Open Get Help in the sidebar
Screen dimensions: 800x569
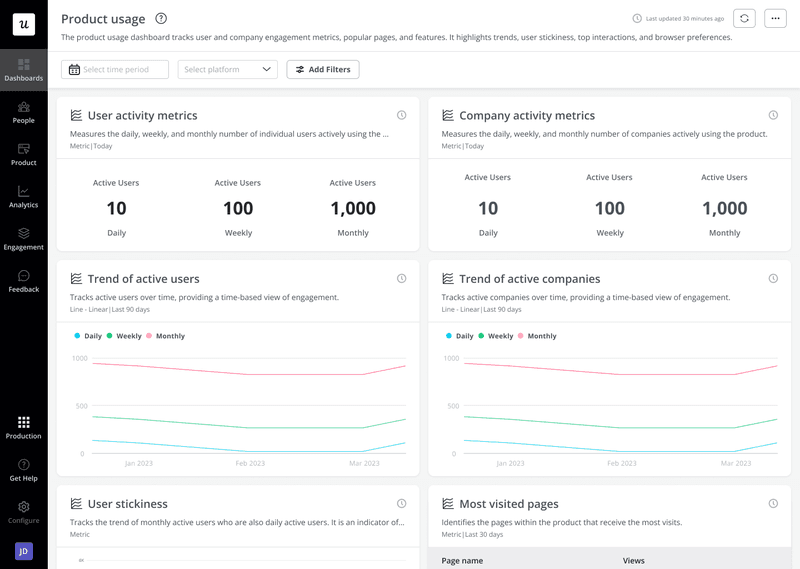click(23, 469)
